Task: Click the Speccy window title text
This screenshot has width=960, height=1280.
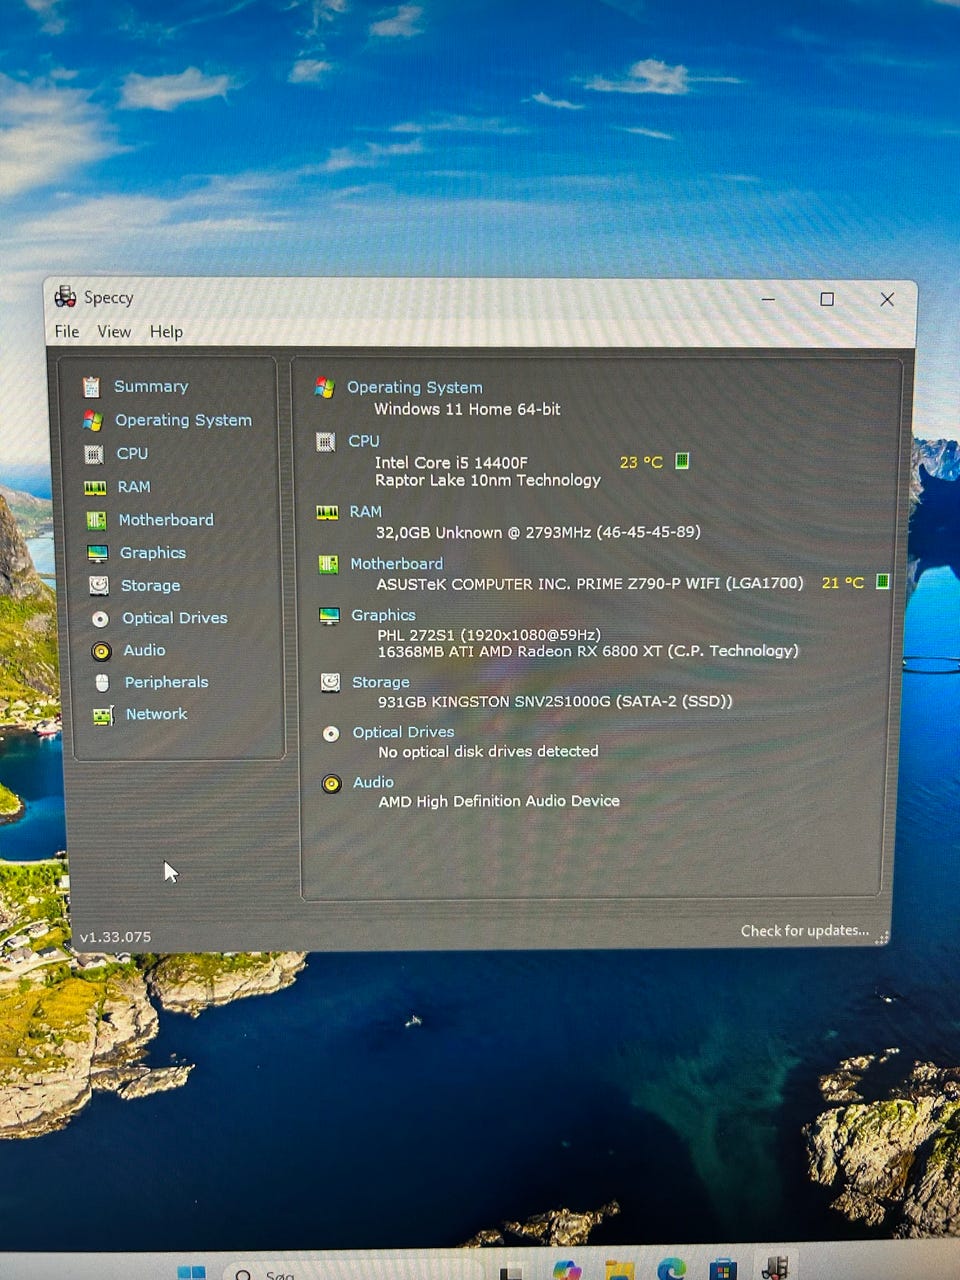Action: pyautogui.click(x=108, y=297)
